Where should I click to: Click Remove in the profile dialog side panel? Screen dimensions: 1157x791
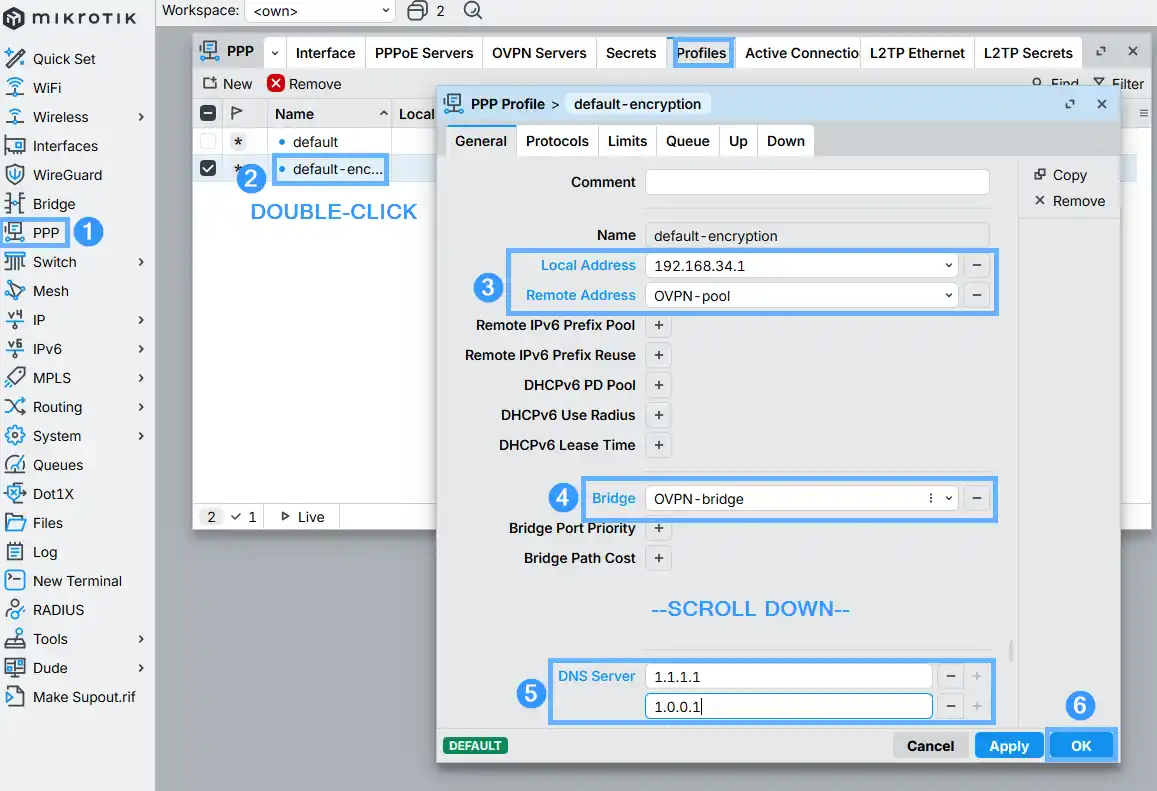[x=1069, y=201]
